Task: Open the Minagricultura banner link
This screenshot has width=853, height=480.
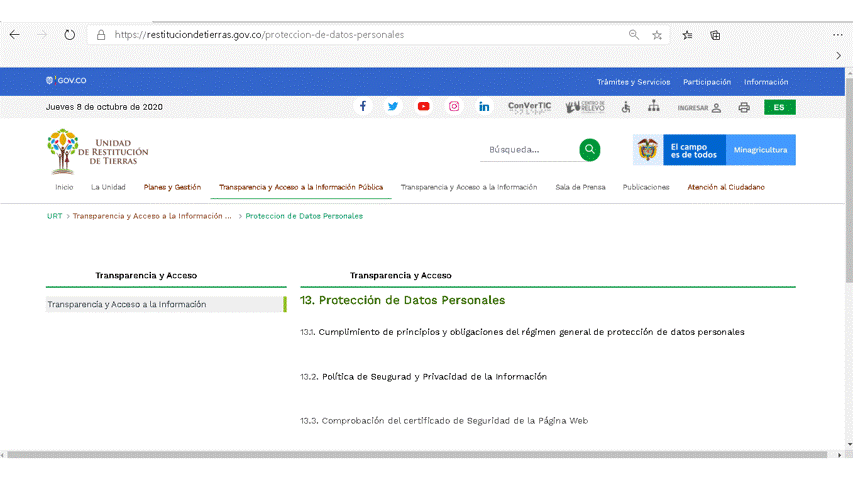Action: coord(761,150)
